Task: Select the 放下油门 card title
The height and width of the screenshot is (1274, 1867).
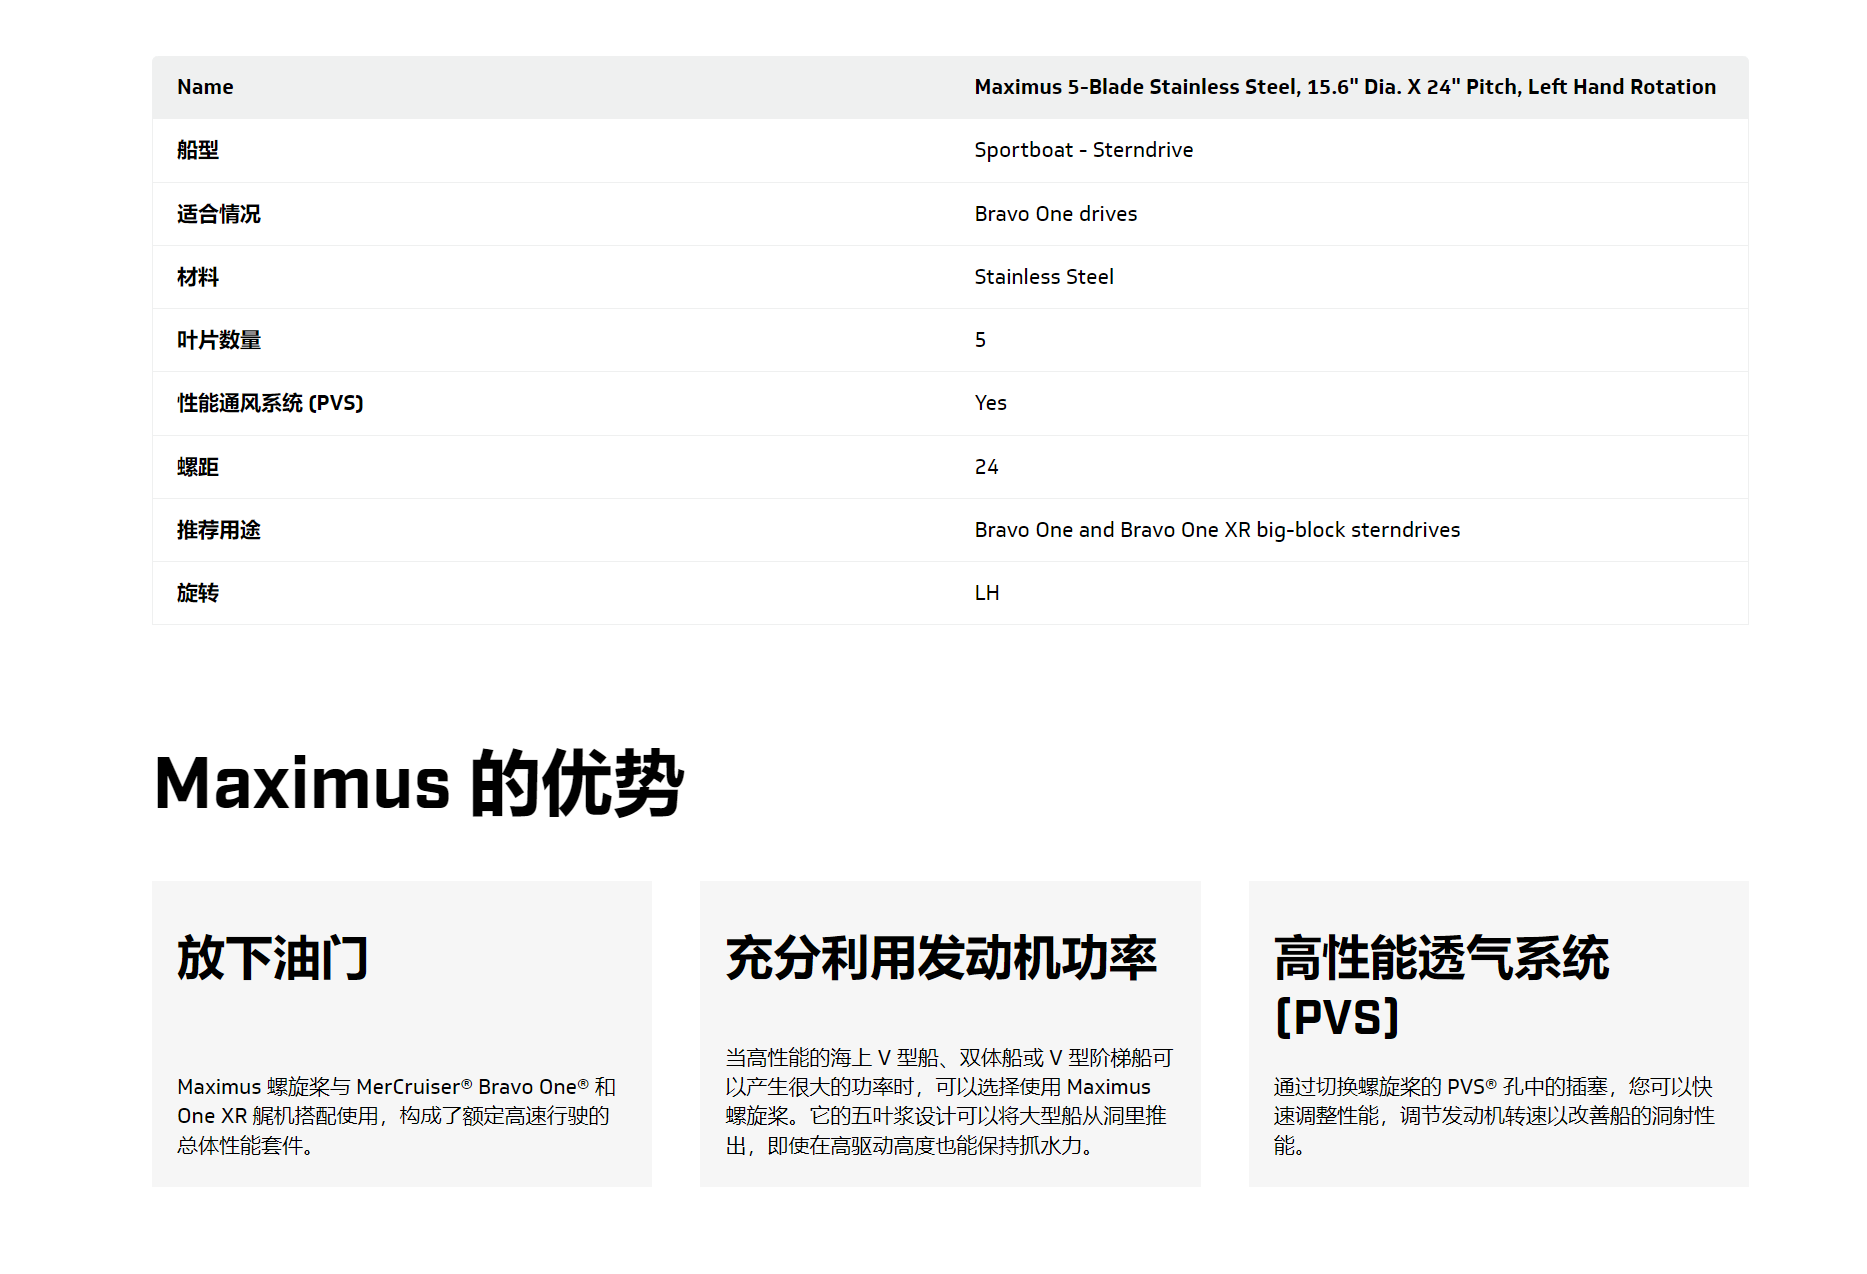Action: [x=273, y=958]
